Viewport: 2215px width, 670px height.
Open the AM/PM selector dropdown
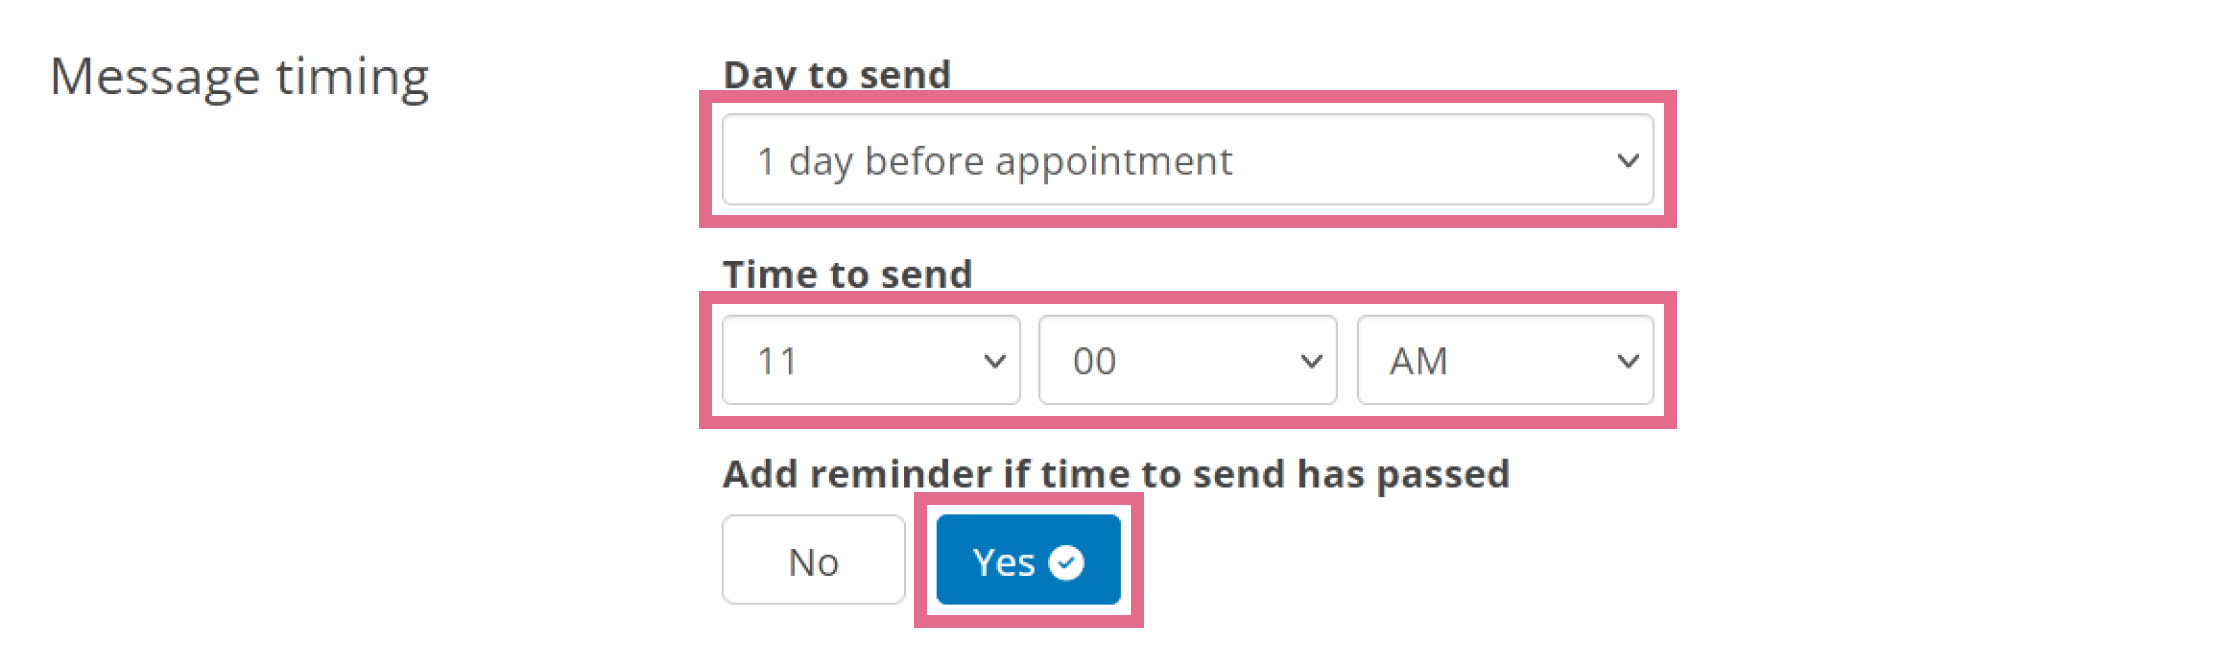click(1505, 360)
